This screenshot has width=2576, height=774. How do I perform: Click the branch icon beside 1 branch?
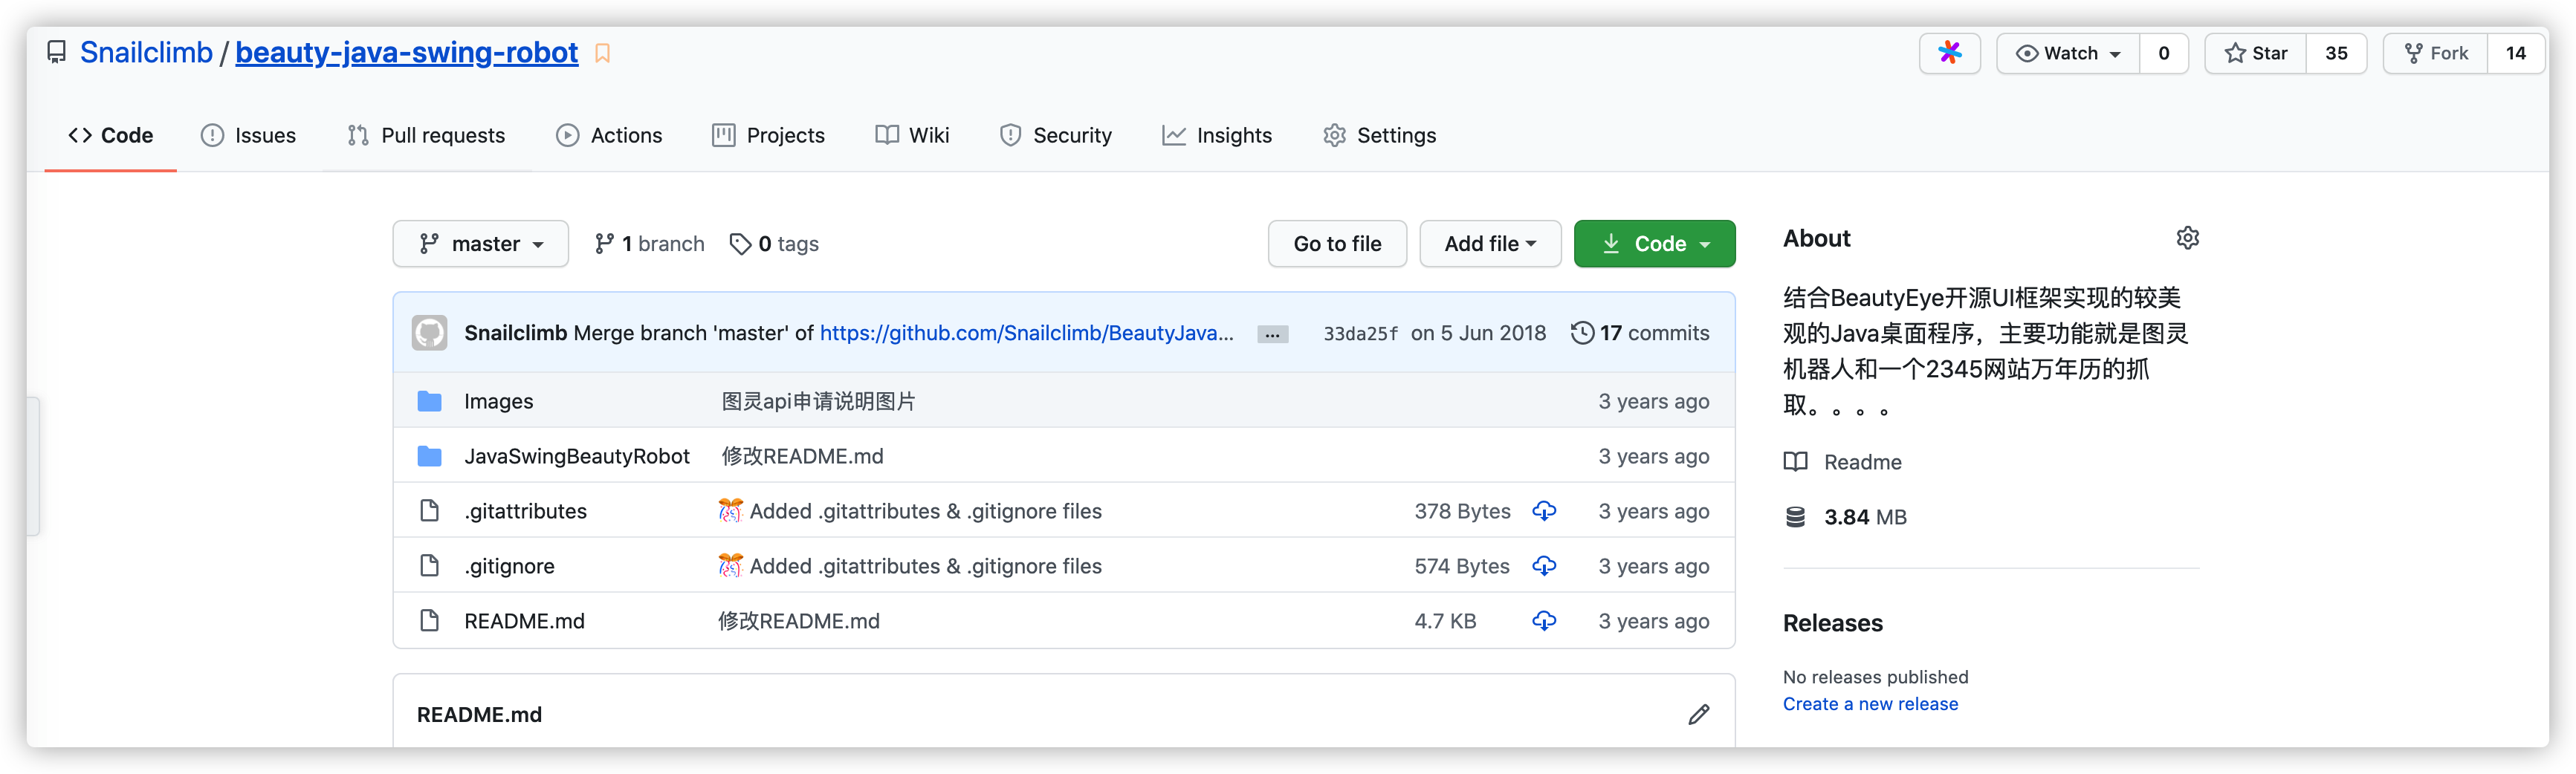point(604,244)
